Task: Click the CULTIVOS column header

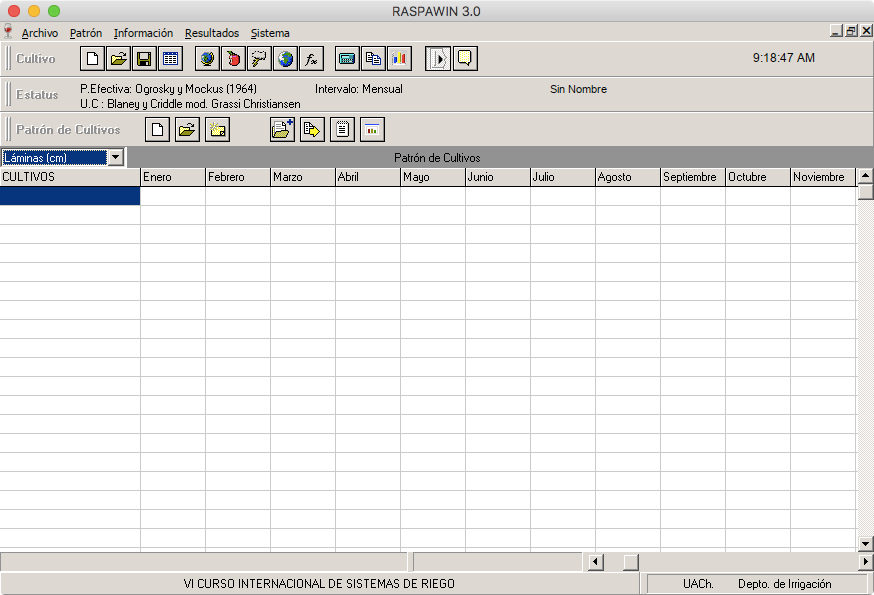Action: coord(70,177)
